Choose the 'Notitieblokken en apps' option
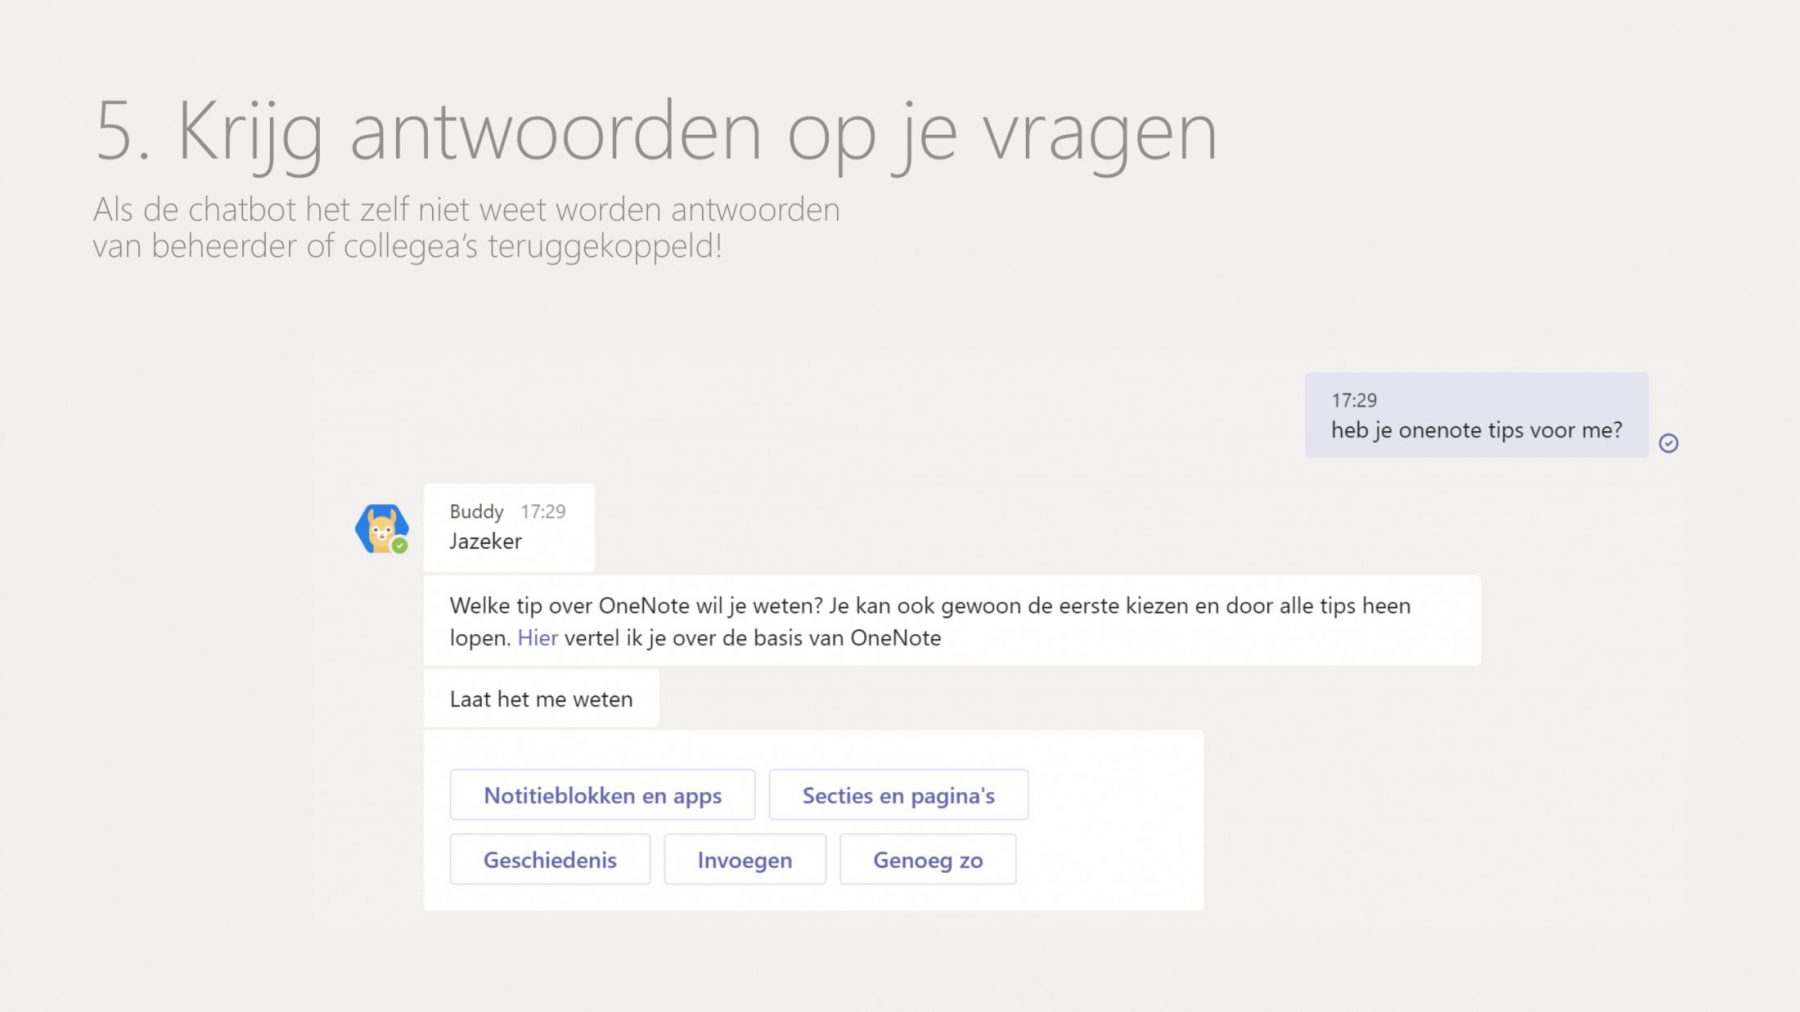 click(602, 795)
